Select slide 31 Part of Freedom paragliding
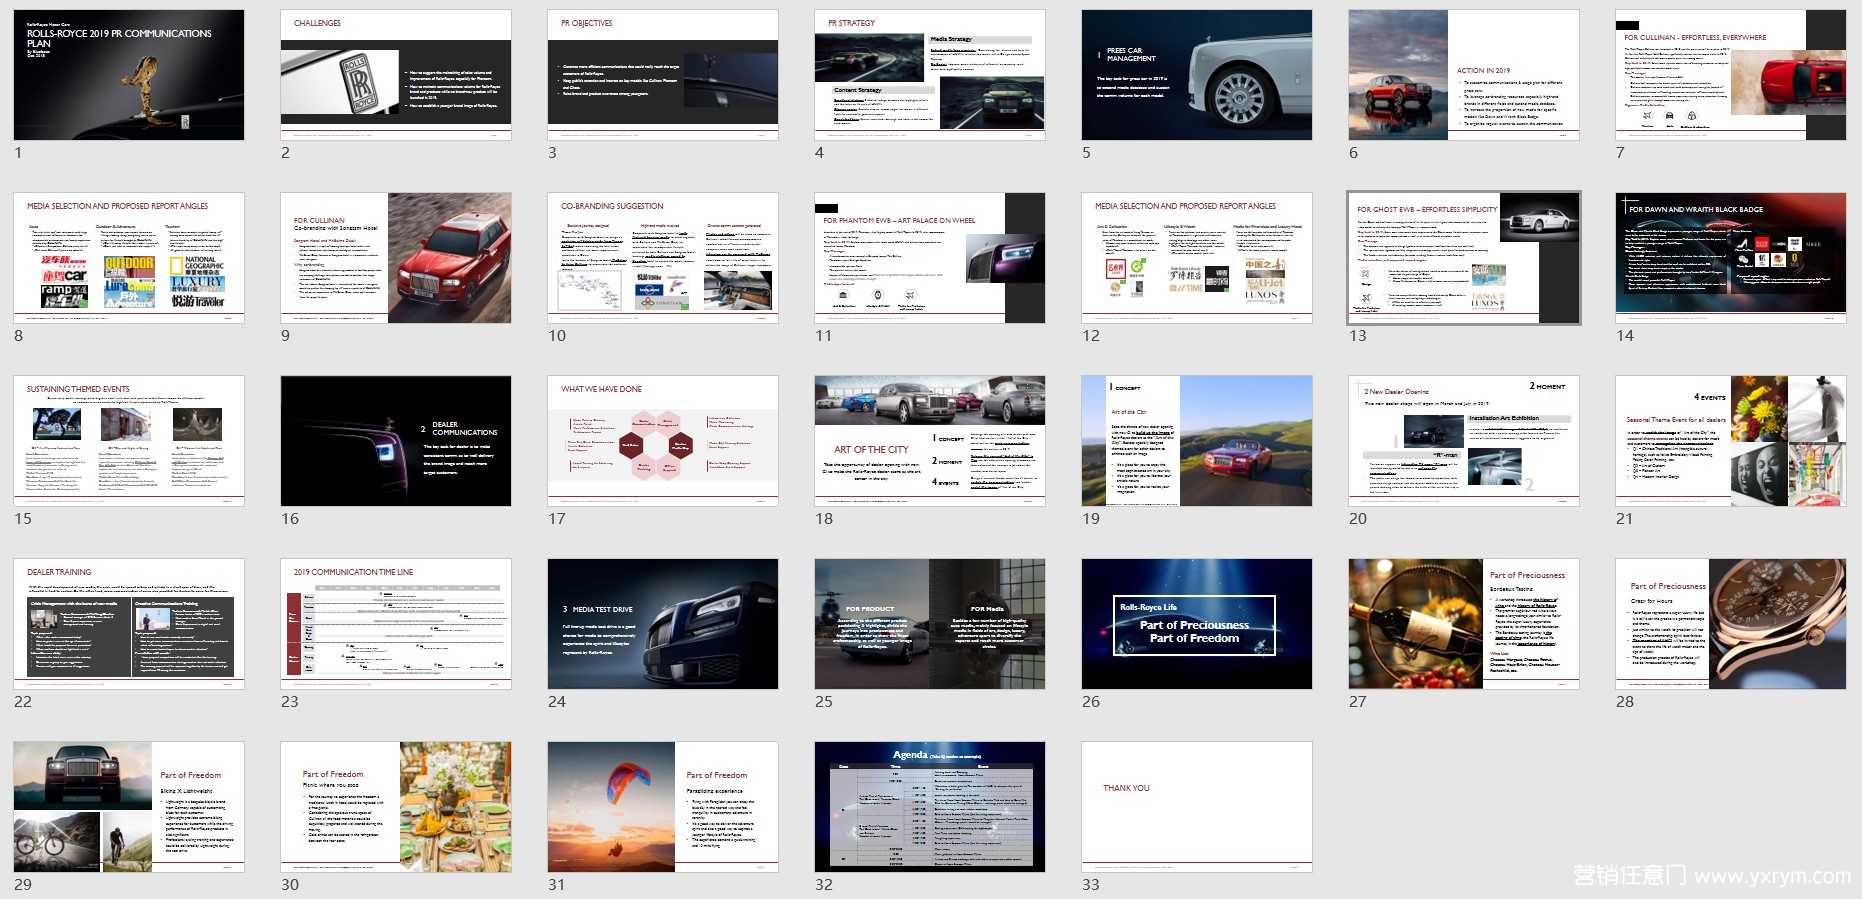This screenshot has height=899, width=1862. 663,807
